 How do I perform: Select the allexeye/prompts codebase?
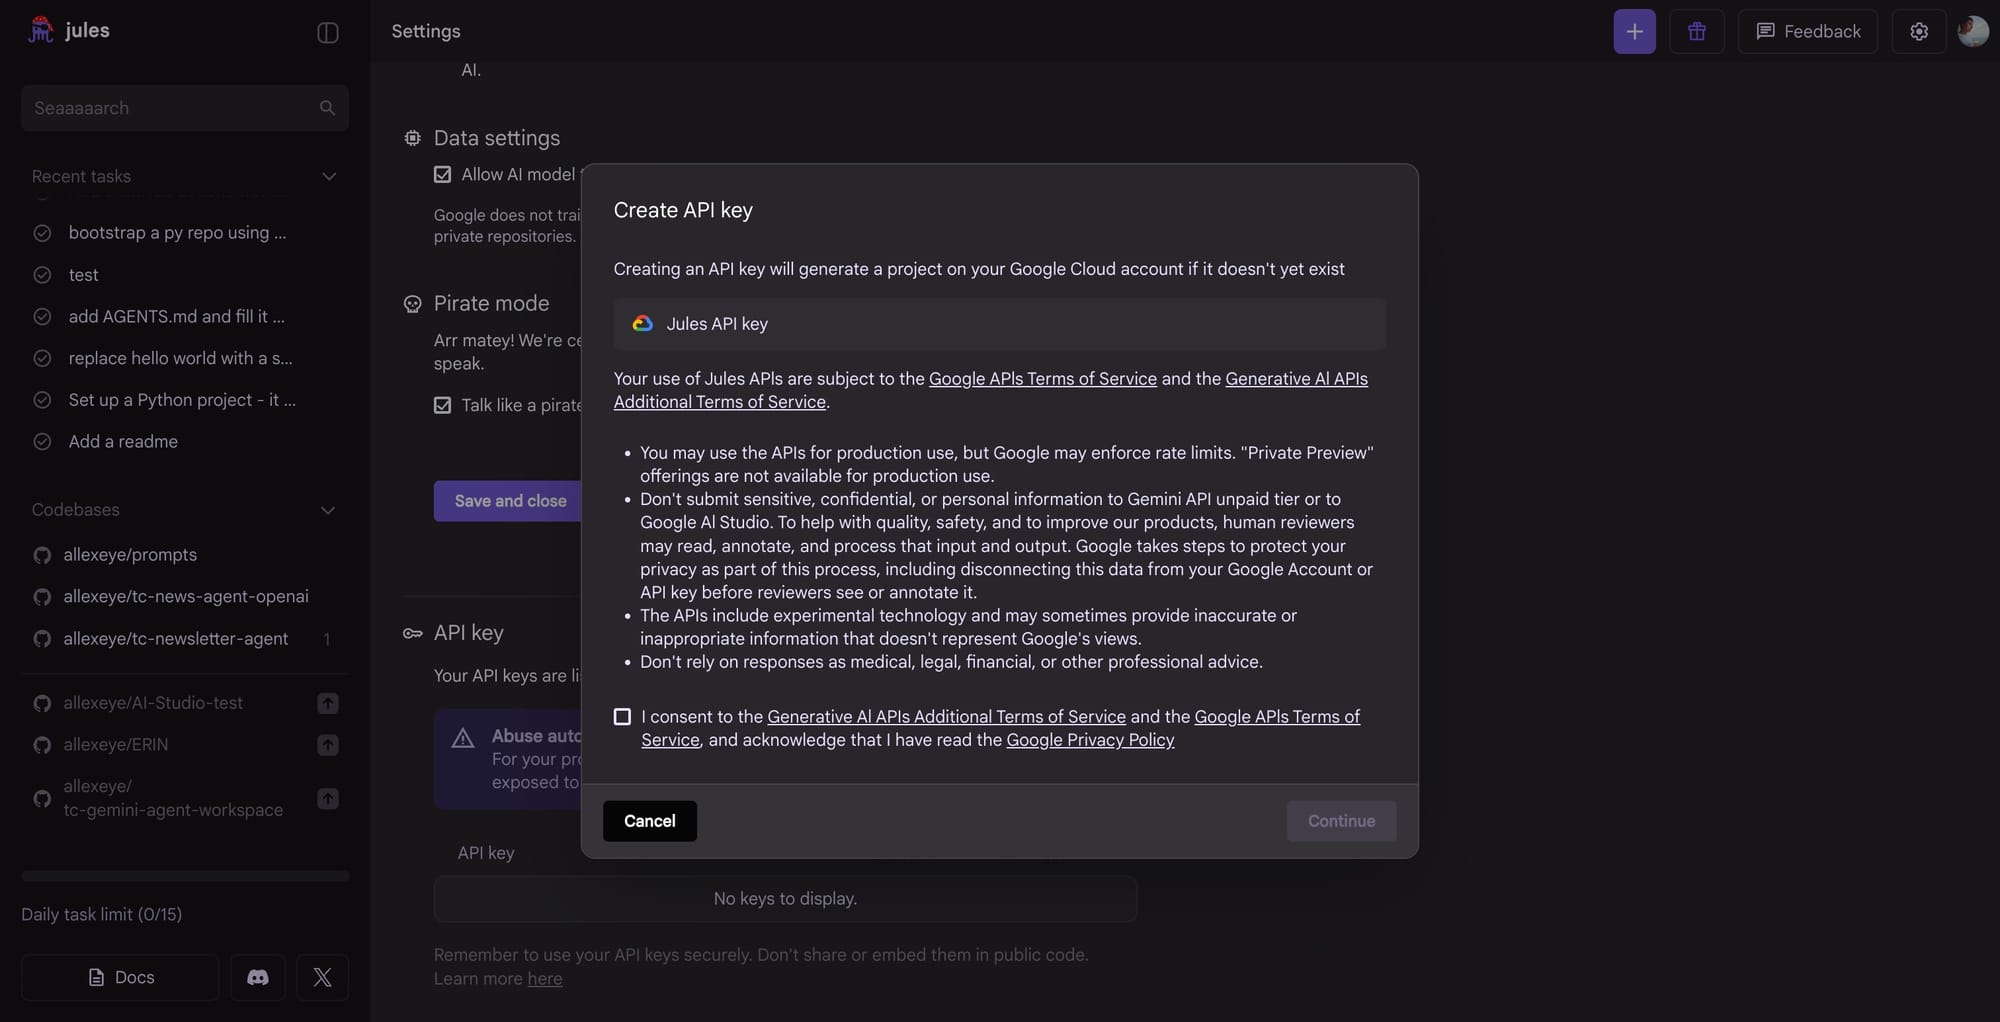point(130,555)
